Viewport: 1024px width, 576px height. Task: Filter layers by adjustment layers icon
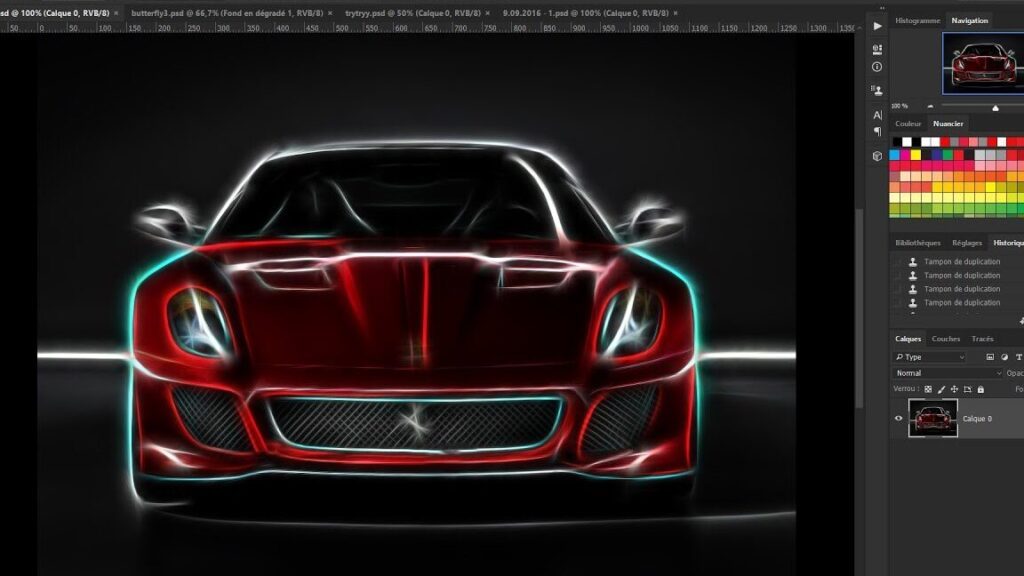point(1004,357)
